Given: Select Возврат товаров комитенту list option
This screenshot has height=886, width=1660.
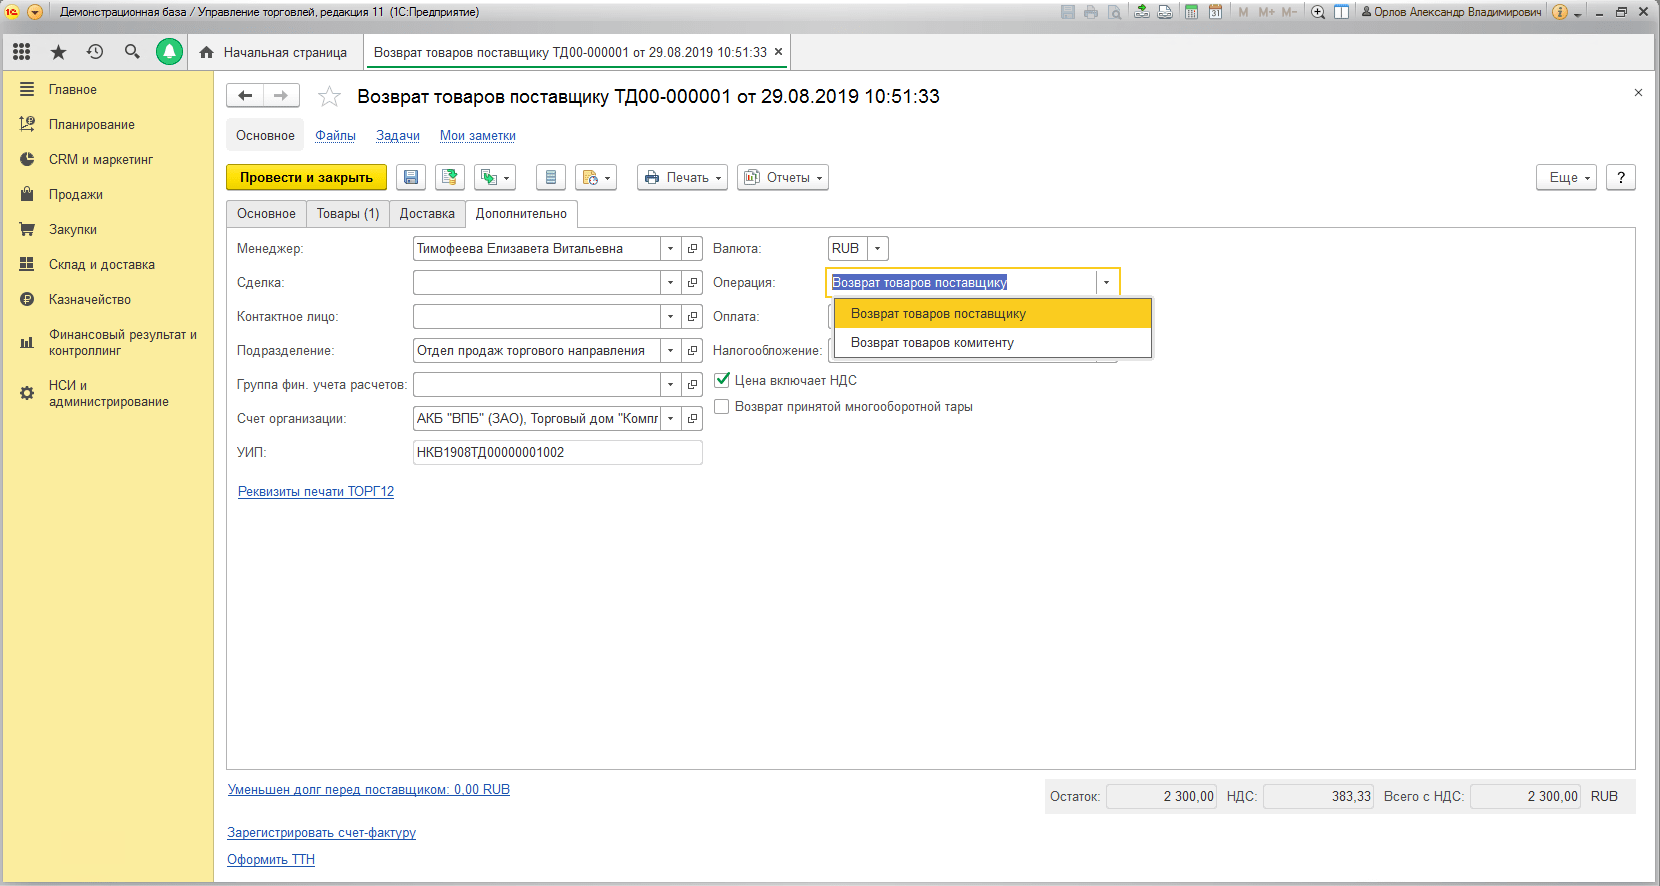Looking at the screenshot, I should pos(993,343).
